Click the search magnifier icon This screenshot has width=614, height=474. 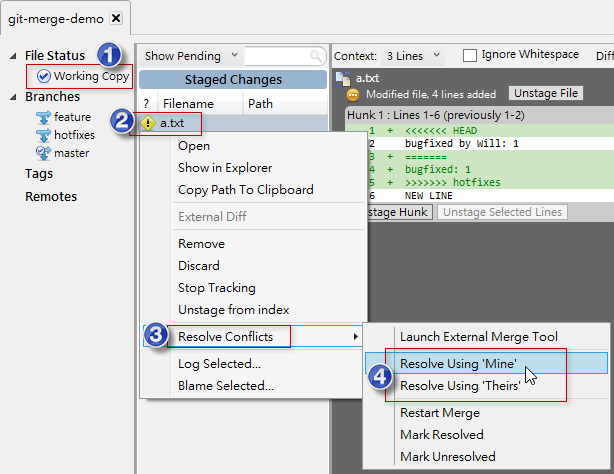[316, 56]
